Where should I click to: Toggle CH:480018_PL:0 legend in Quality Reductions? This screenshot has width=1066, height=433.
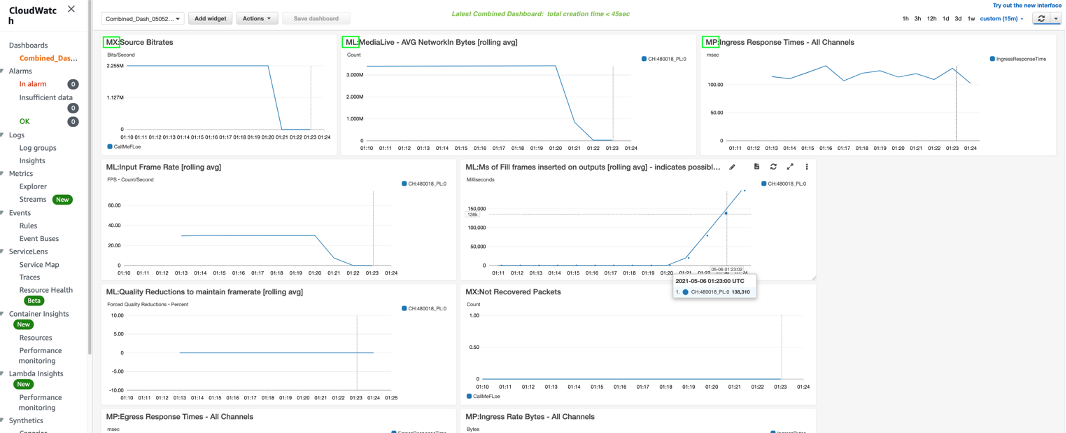pyautogui.click(x=424, y=308)
